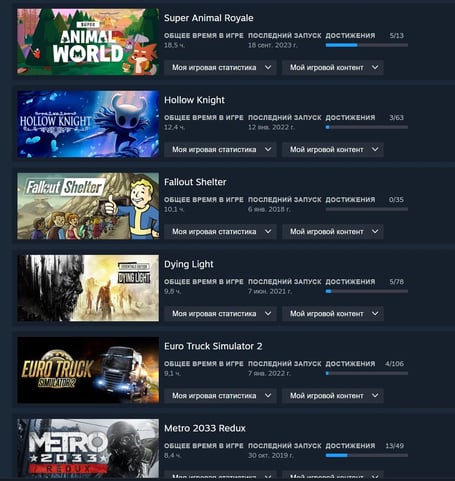The height and width of the screenshot is (481, 455).
Task: Open Hollow Knight game banner image
Action: click(88, 124)
